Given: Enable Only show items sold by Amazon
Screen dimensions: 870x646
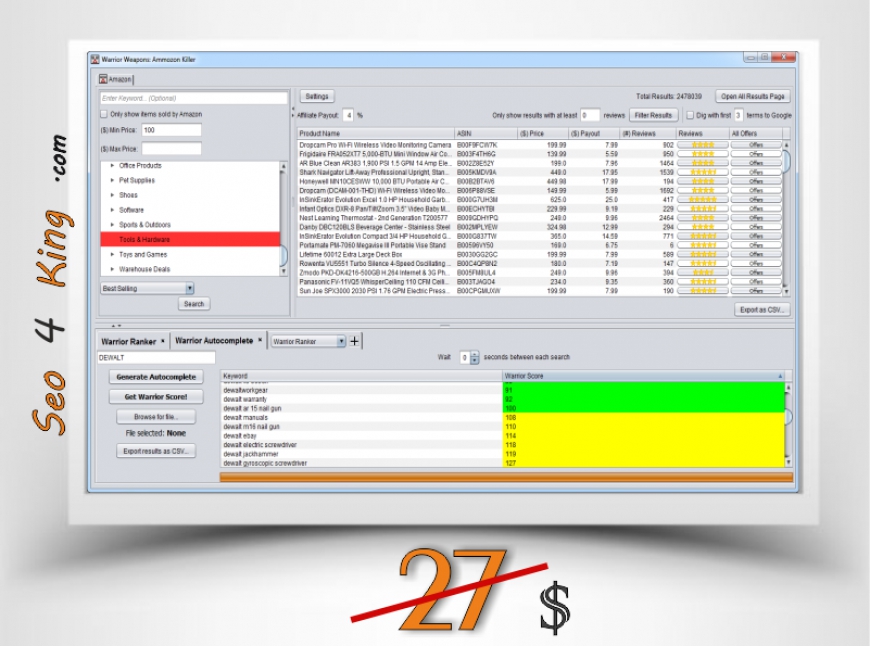Looking at the screenshot, I should pos(104,114).
